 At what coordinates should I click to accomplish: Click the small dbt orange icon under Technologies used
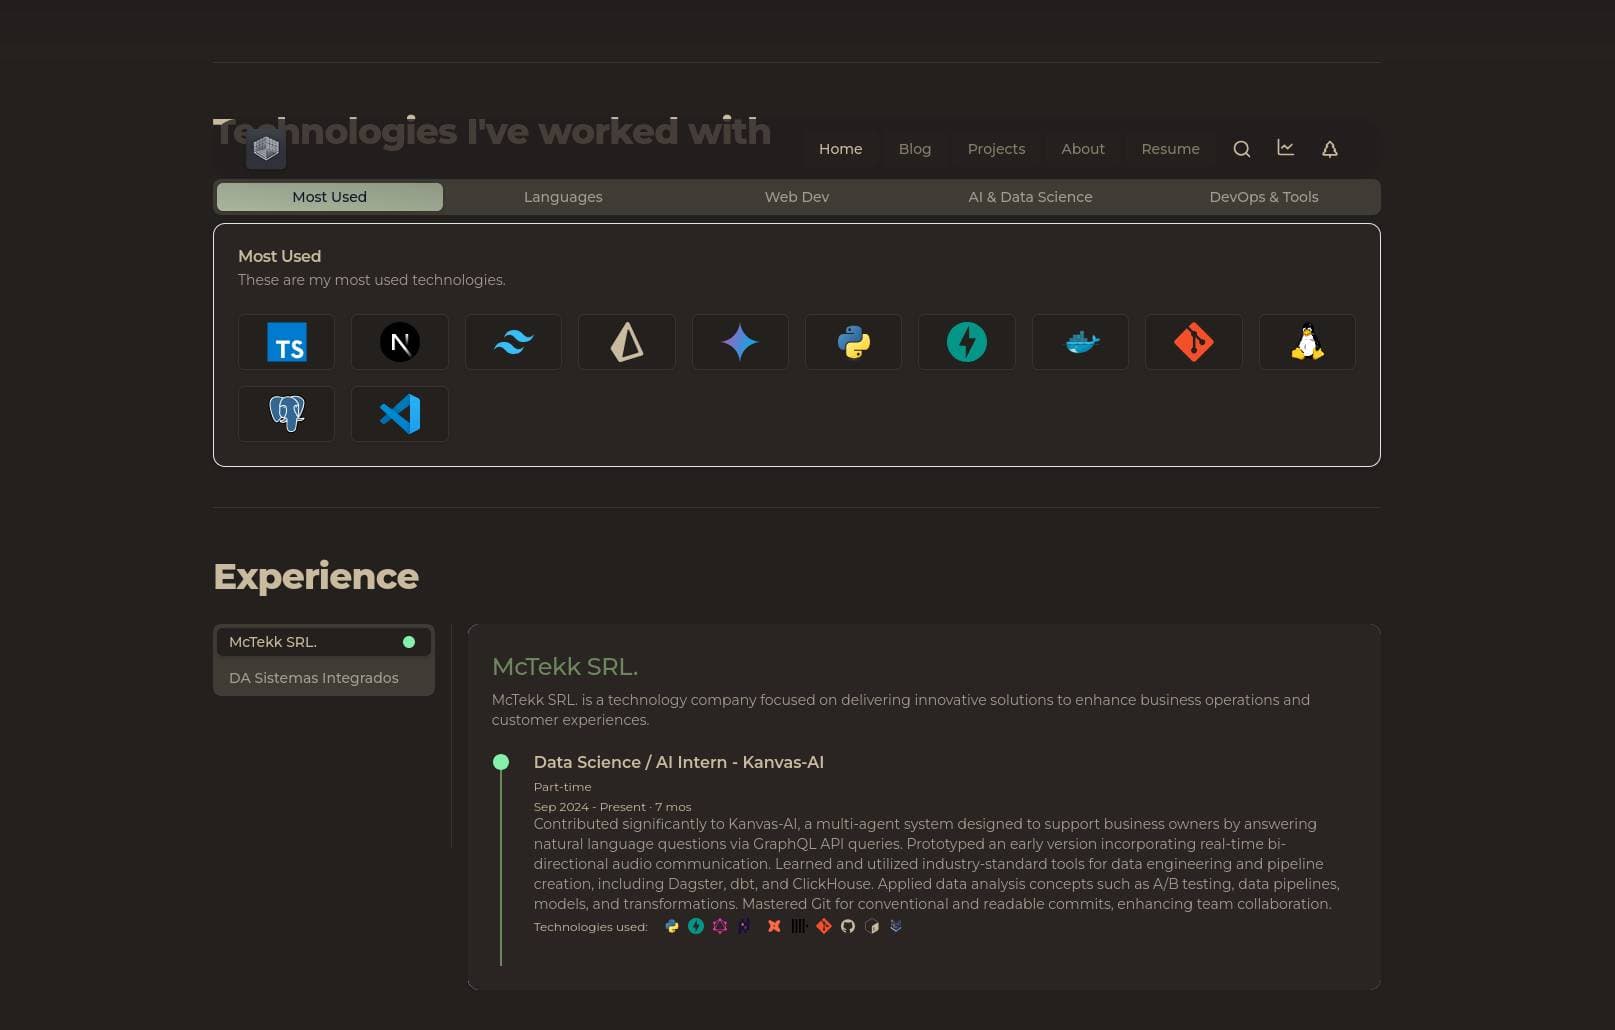774,926
